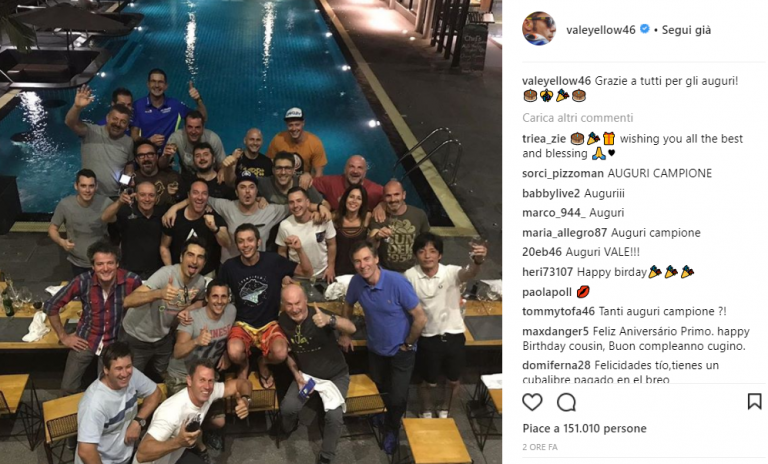
Task: Visit sorci_pizzoman commenter profile
Action: (563, 173)
